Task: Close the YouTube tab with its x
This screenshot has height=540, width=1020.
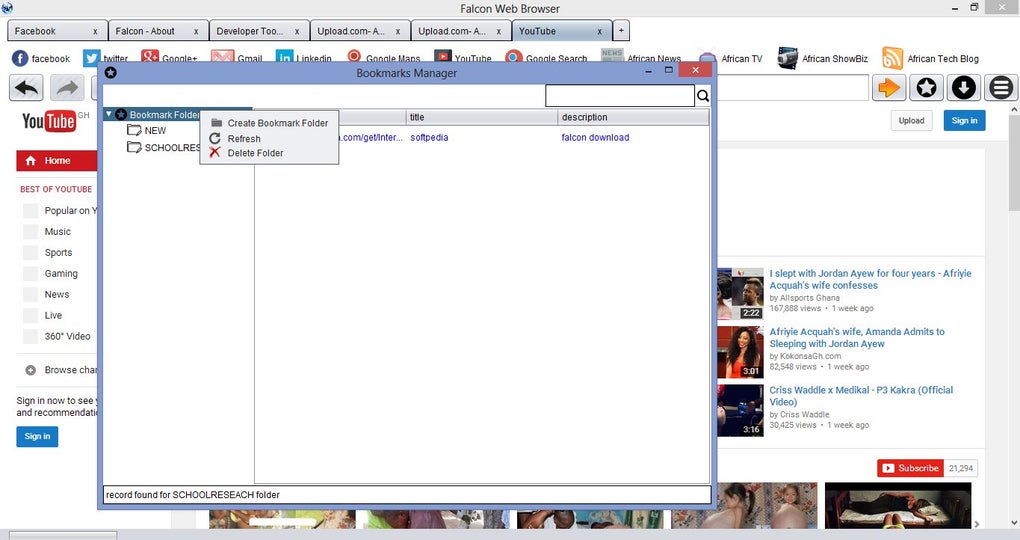Action: [x=600, y=31]
